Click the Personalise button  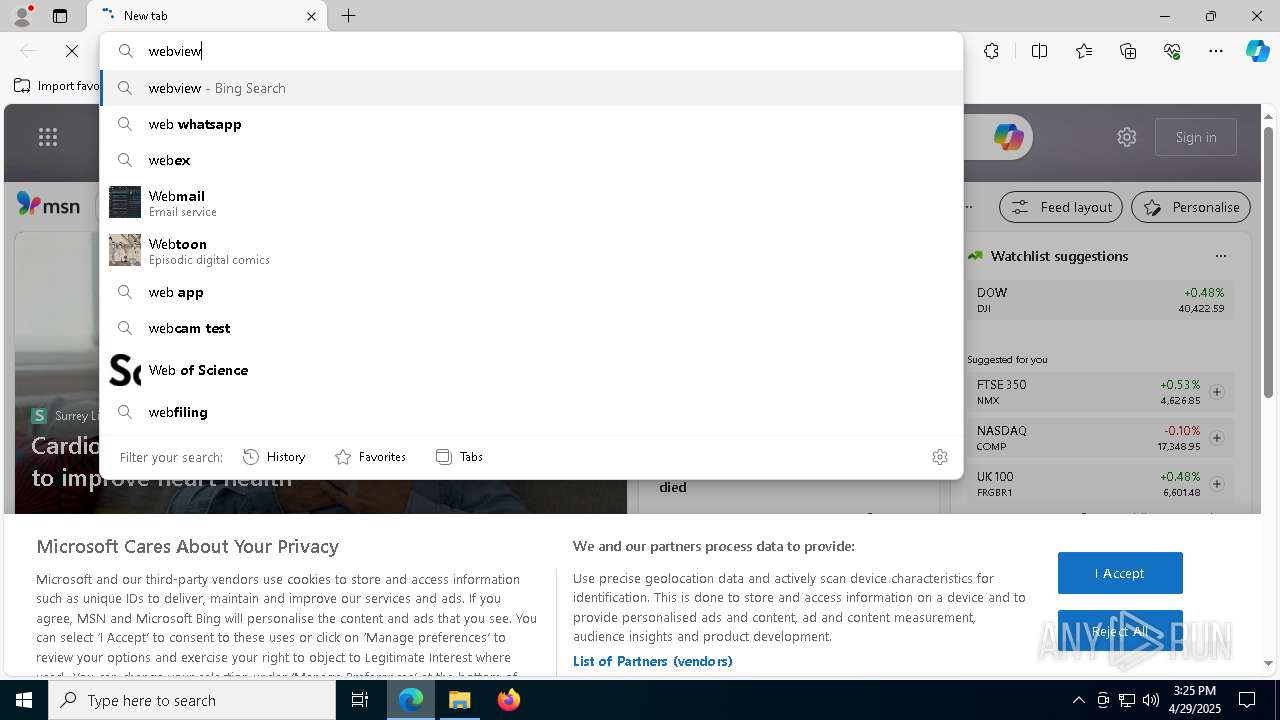tap(1191, 207)
